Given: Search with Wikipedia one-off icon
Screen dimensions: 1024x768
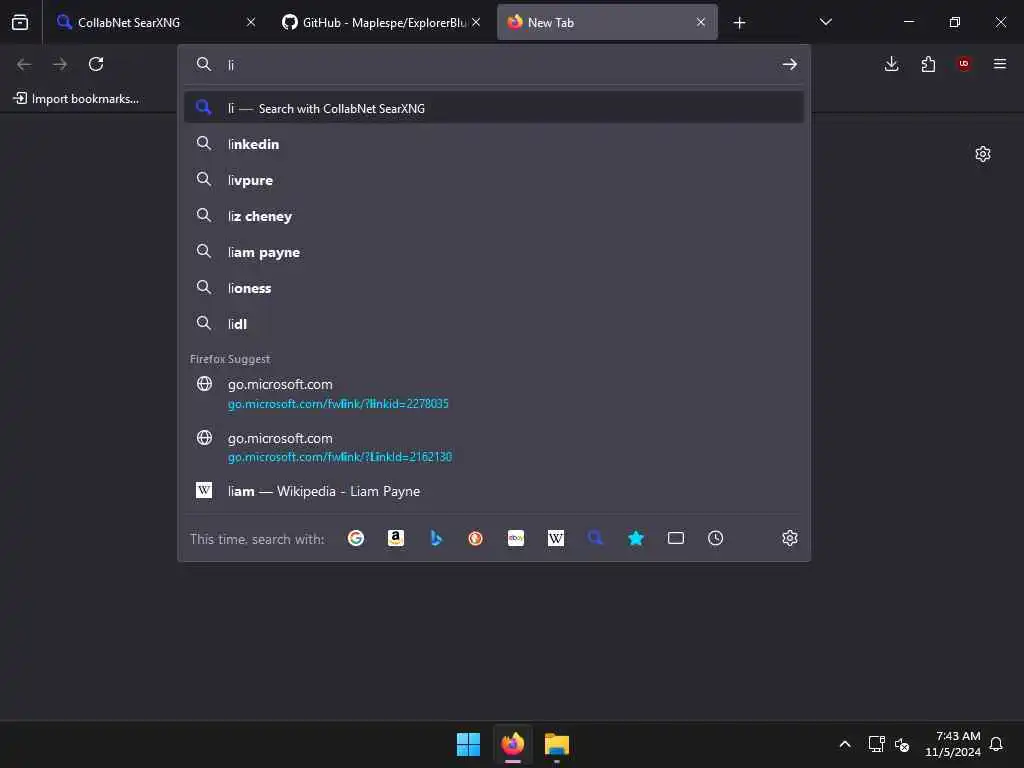Looking at the screenshot, I should pos(556,538).
